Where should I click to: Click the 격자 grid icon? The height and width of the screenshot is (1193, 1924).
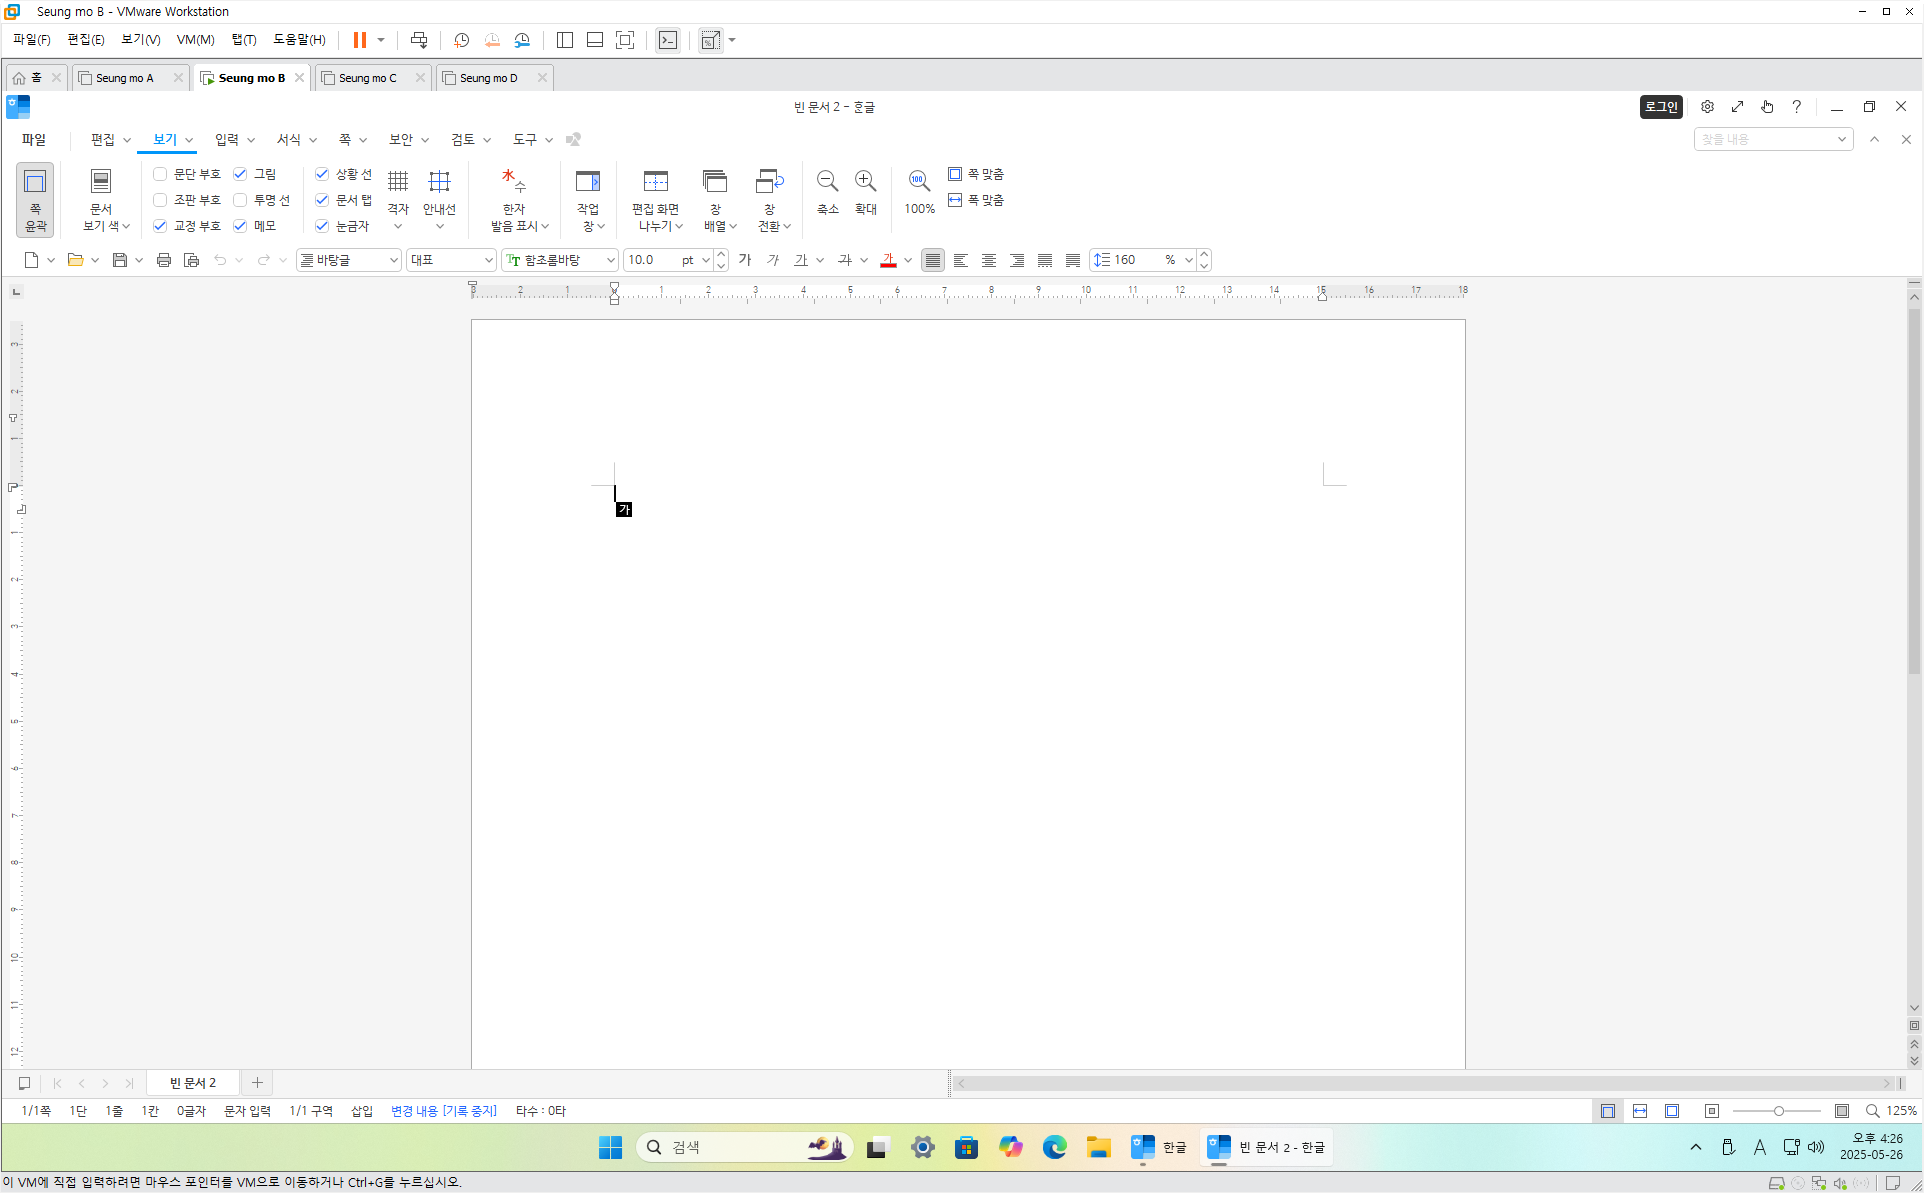point(398,182)
